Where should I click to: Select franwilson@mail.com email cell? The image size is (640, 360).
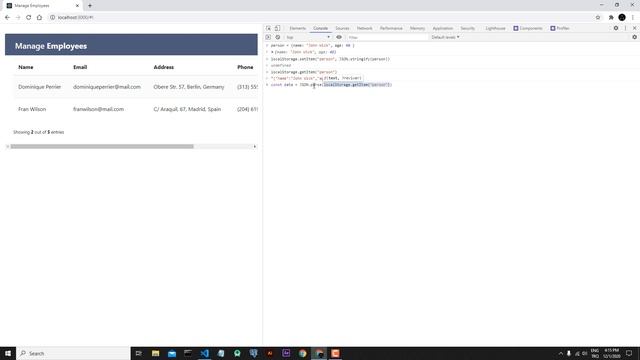98,109
